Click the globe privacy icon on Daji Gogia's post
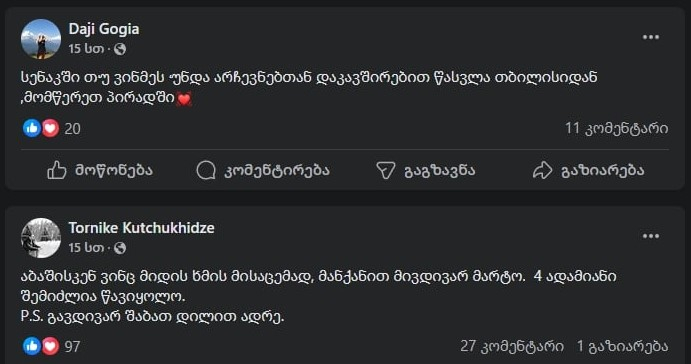This screenshot has width=691, height=364. pyautogui.click(x=120, y=49)
